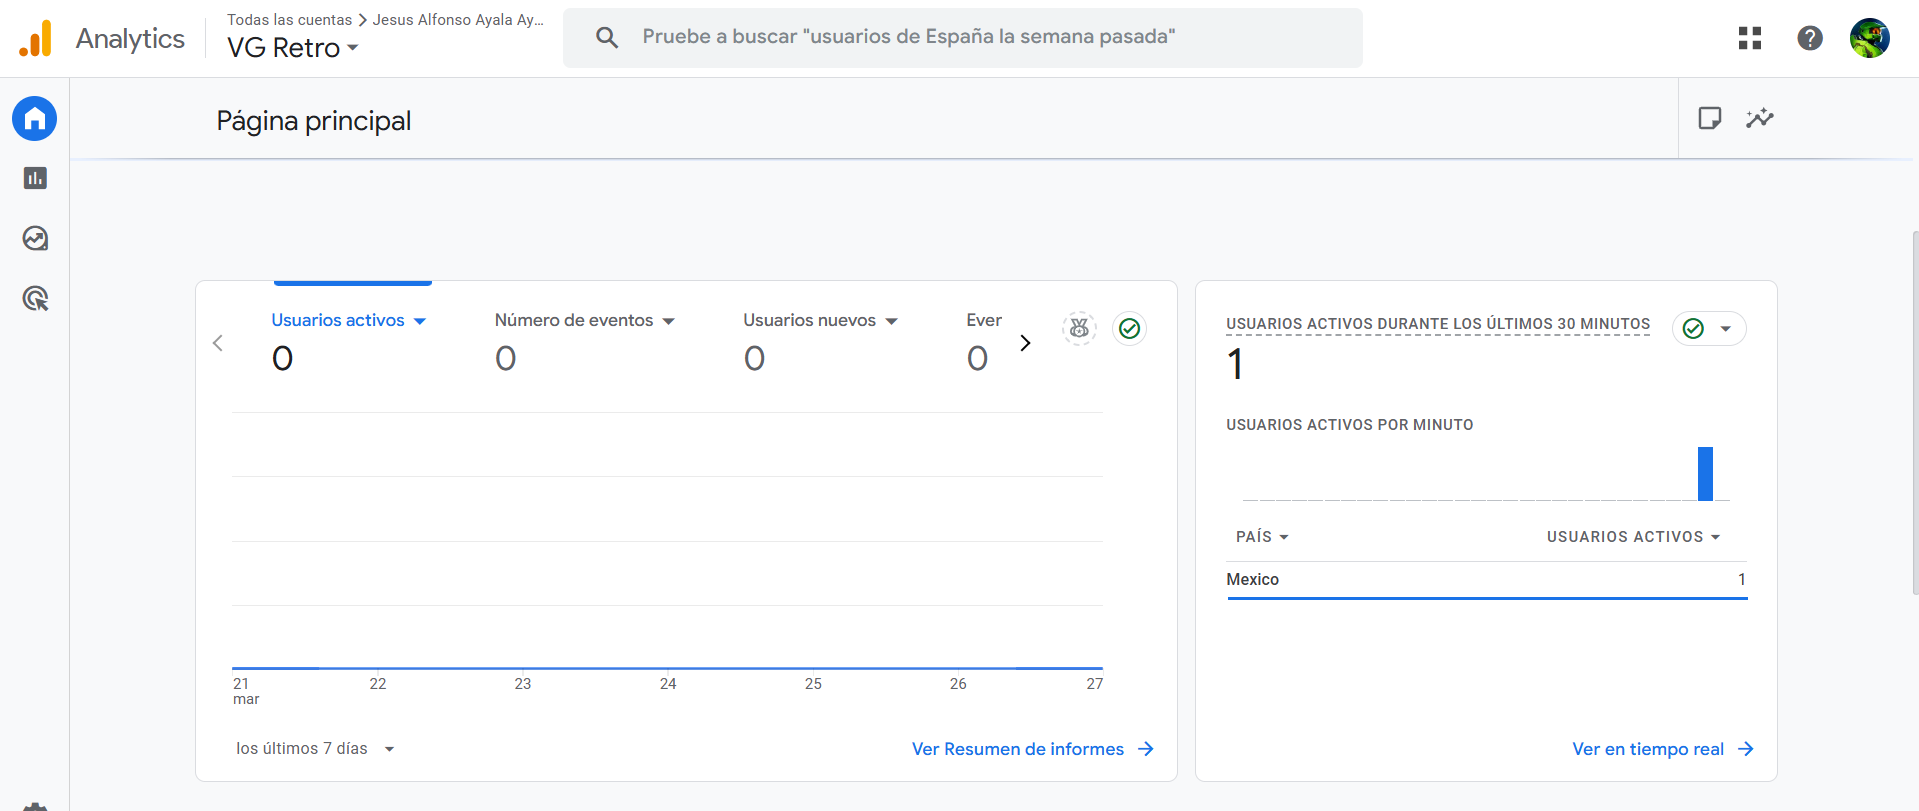Open the Reports sidebar icon
The height and width of the screenshot is (811, 1919).
point(35,178)
